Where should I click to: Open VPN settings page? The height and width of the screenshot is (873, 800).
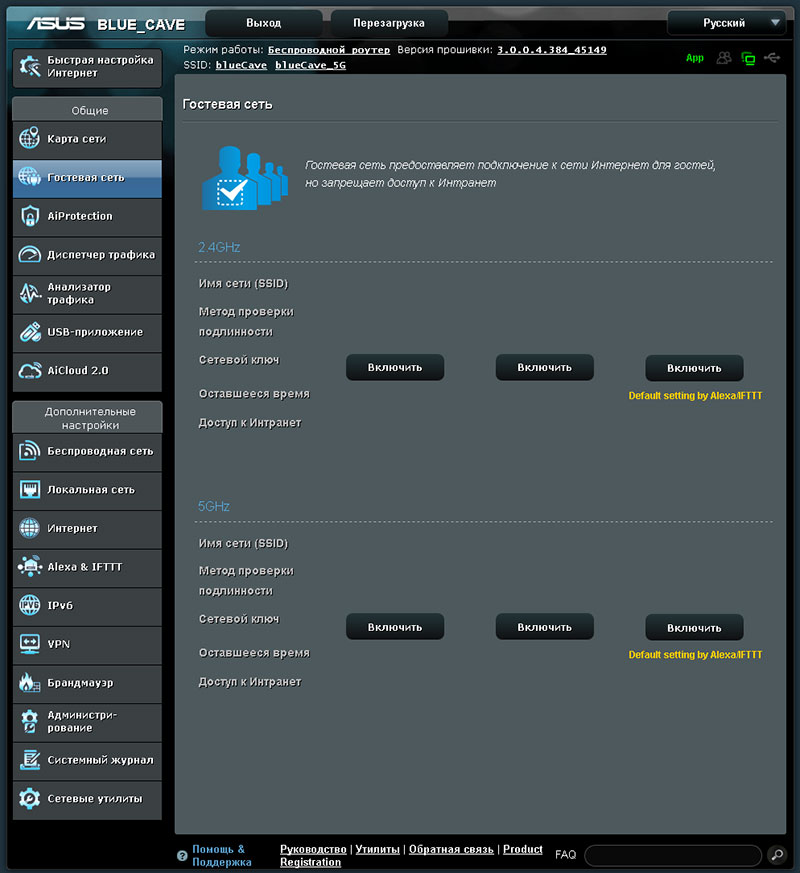(87, 644)
